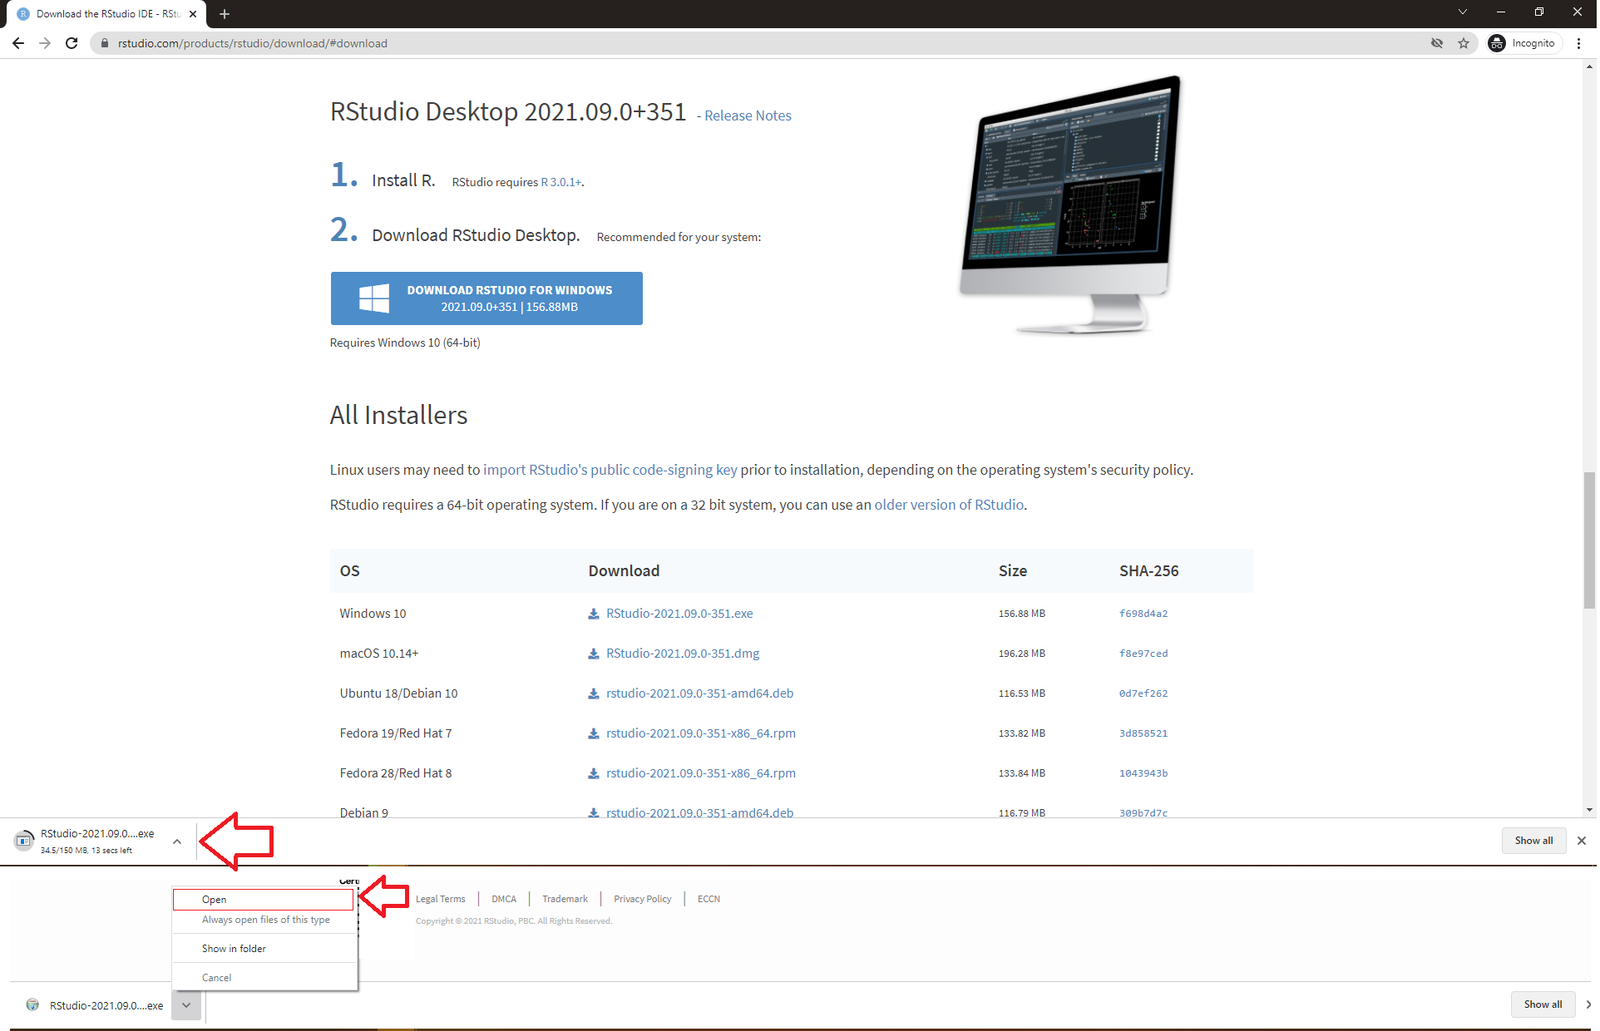Open the bottom download item's chevron menu
This screenshot has width=1600, height=1031.
[x=186, y=1005]
